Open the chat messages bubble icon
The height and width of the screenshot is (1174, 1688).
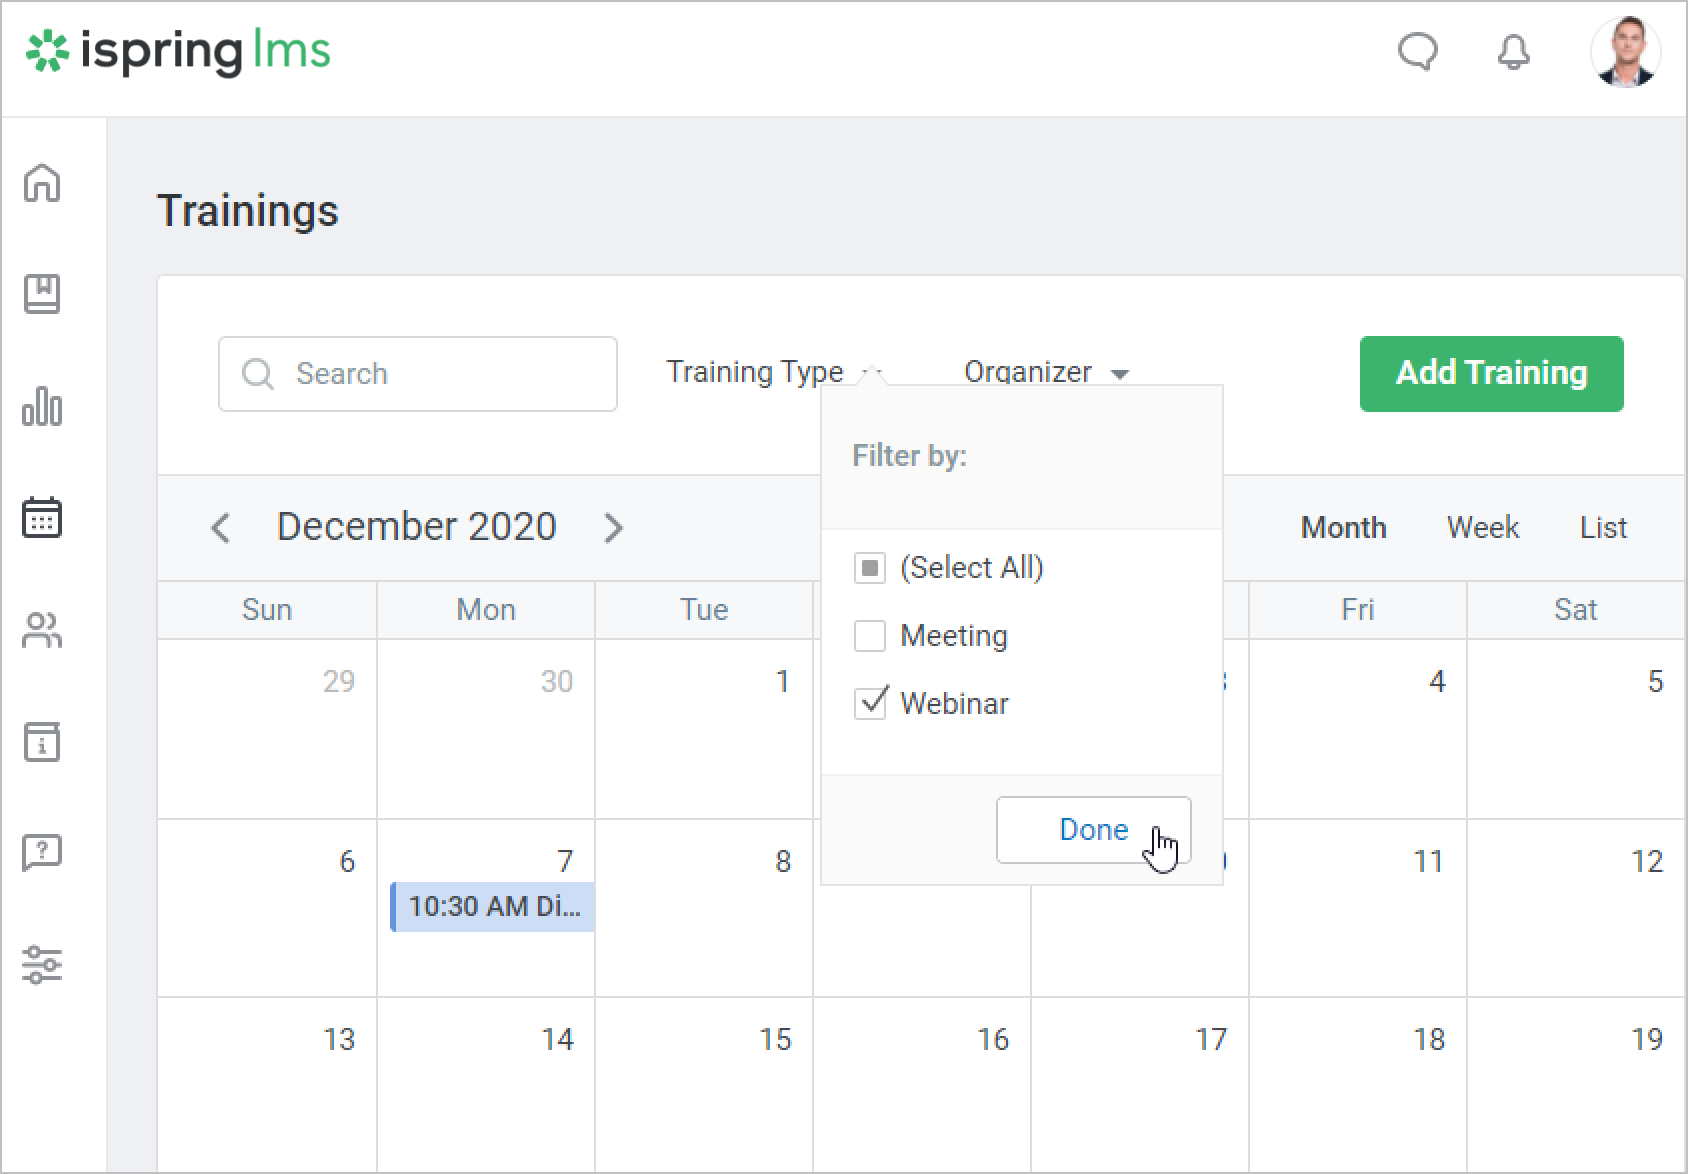coord(1417,51)
